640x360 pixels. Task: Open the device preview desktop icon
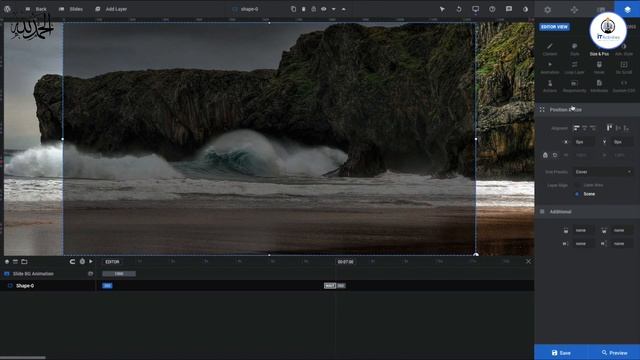[x=476, y=9]
